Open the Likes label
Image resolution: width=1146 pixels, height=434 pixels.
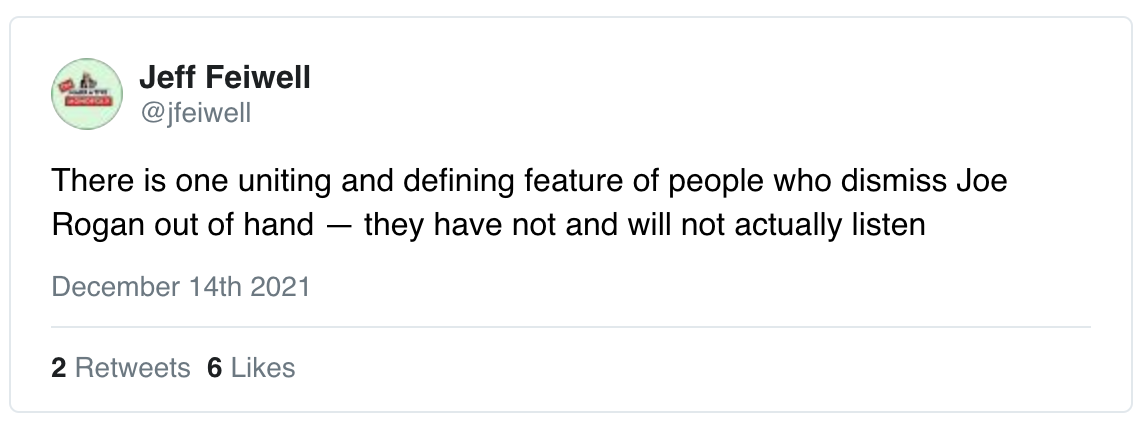263,368
